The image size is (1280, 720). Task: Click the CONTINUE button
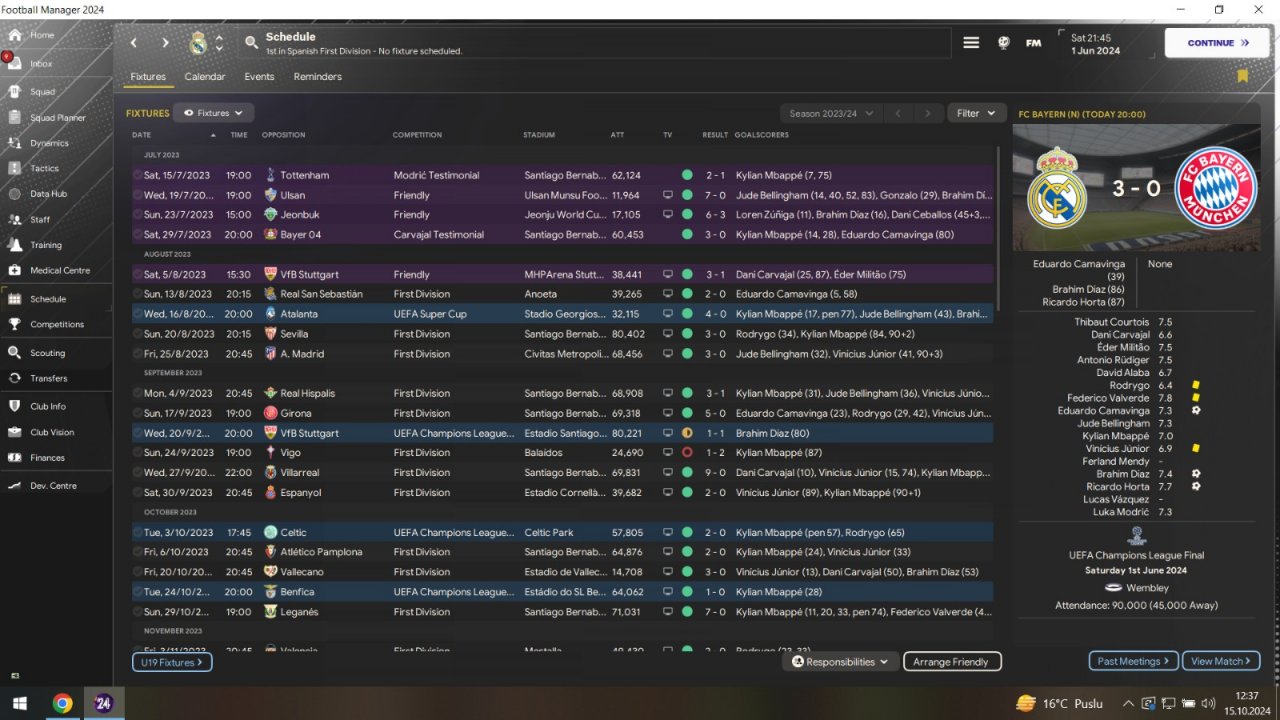coord(1217,43)
